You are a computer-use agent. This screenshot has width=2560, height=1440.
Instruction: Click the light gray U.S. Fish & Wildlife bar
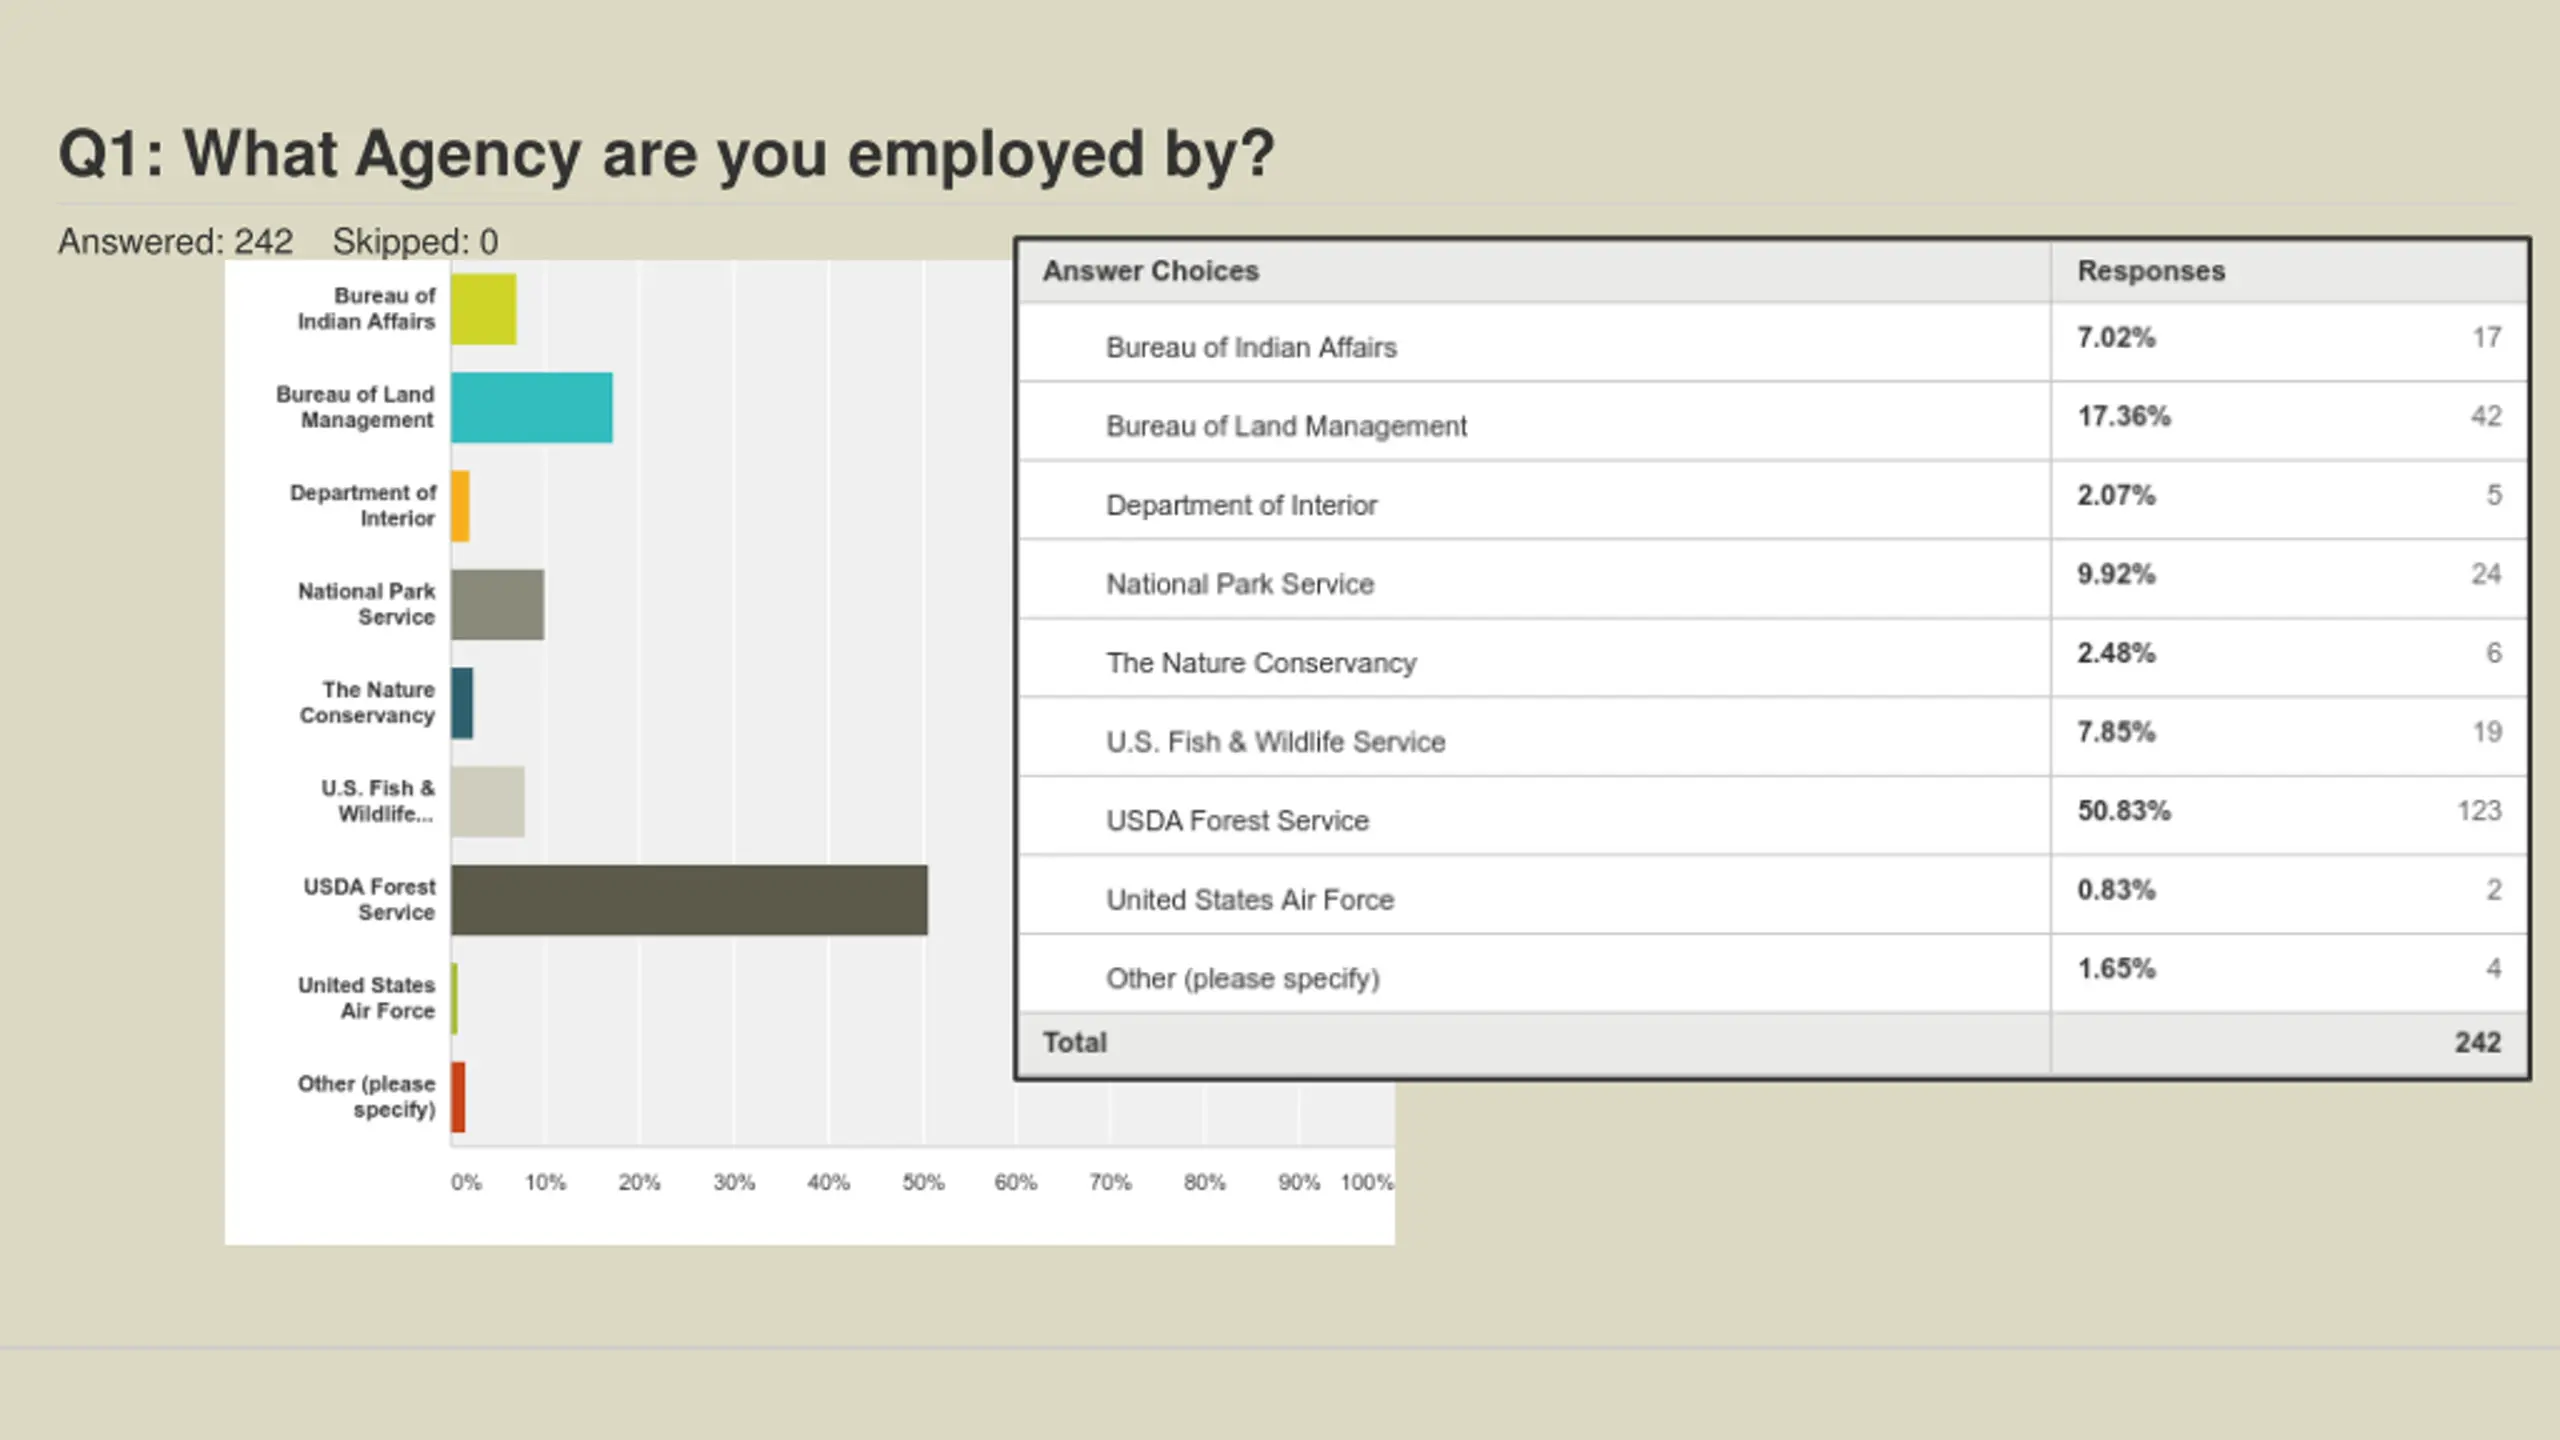tap(487, 802)
